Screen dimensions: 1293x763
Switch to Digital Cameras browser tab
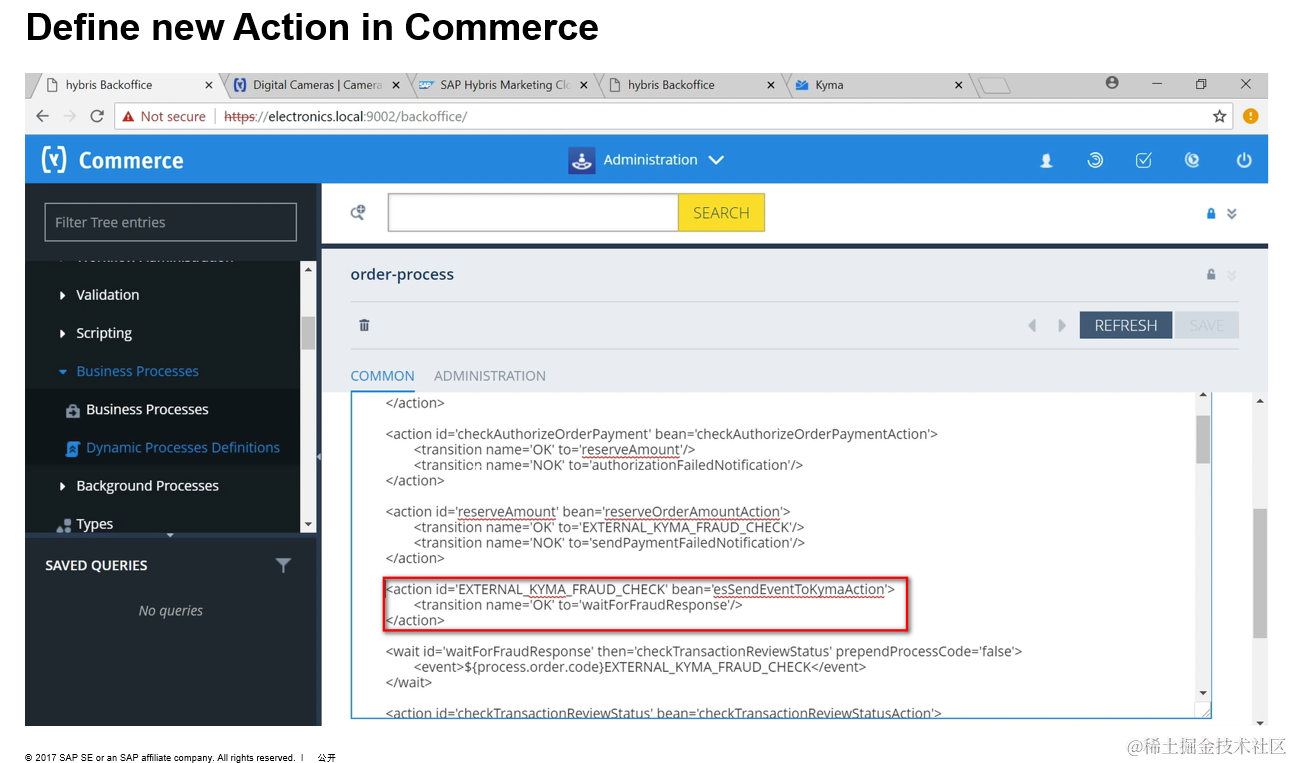point(316,85)
